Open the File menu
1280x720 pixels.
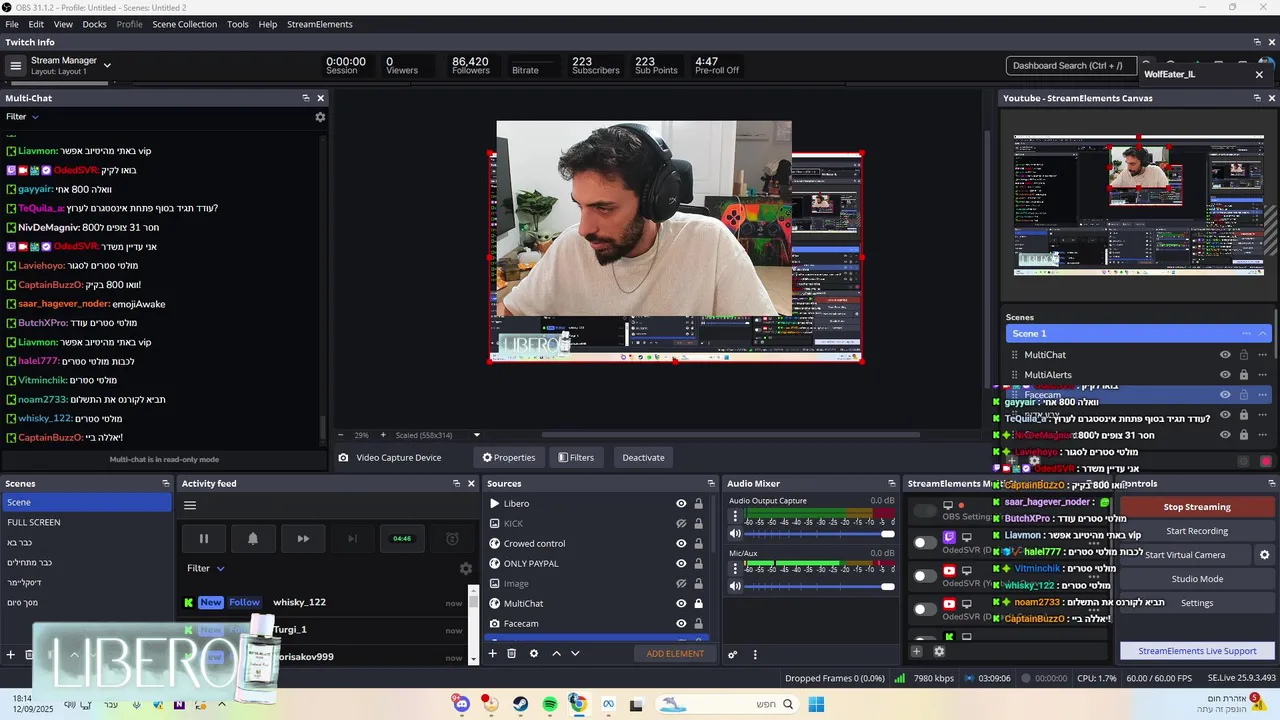(x=12, y=24)
